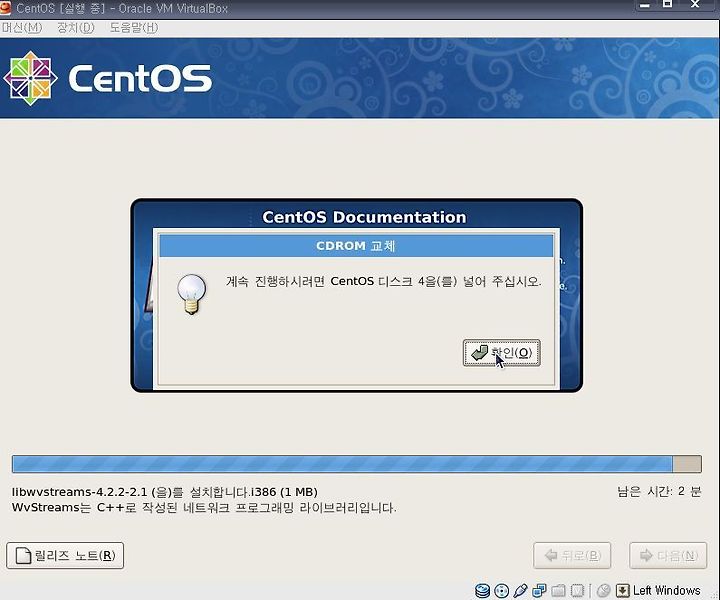720x600 pixels.
Task: Open the 머신(M) menu
Action: pyautogui.click(x=21, y=28)
